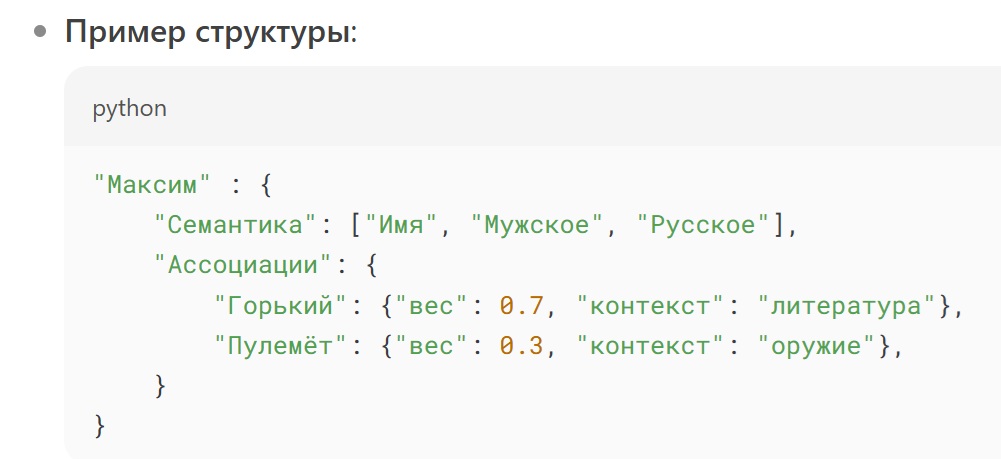This screenshot has width=1001, height=459.
Task: Click the final closing brace of code
Action: coord(99,426)
